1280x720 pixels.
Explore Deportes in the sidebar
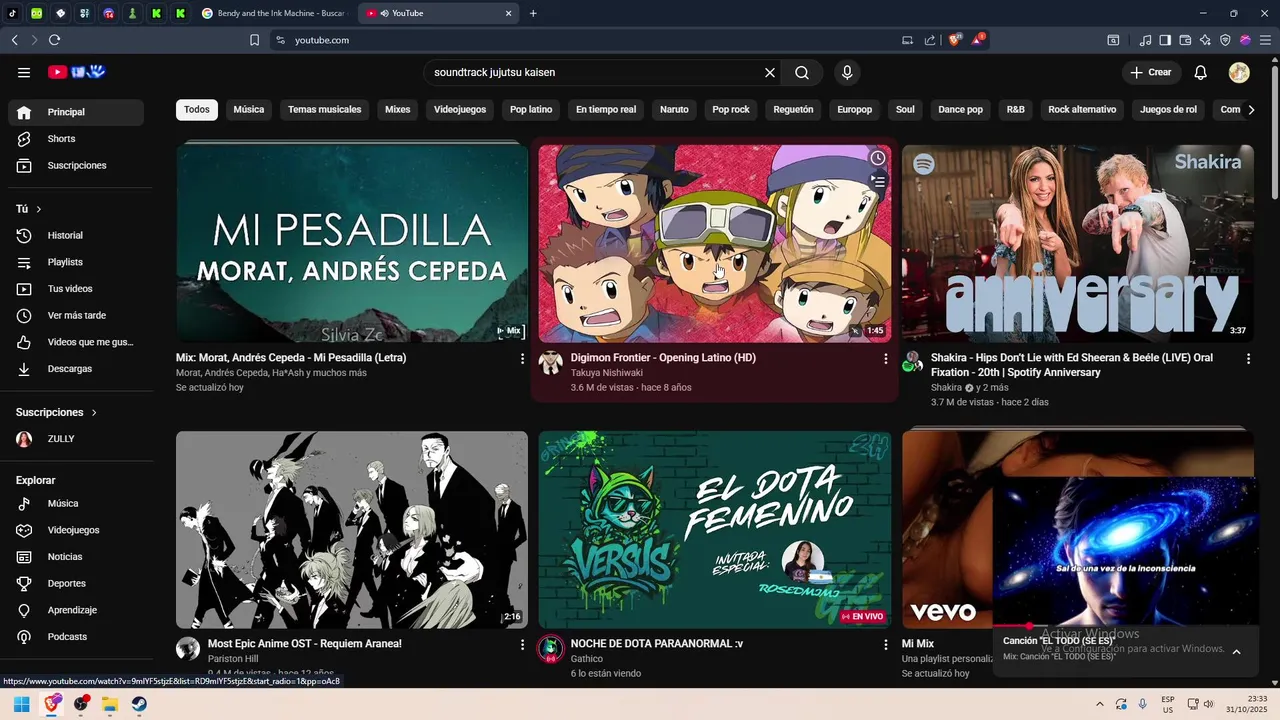pyautogui.click(x=76, y=583)
